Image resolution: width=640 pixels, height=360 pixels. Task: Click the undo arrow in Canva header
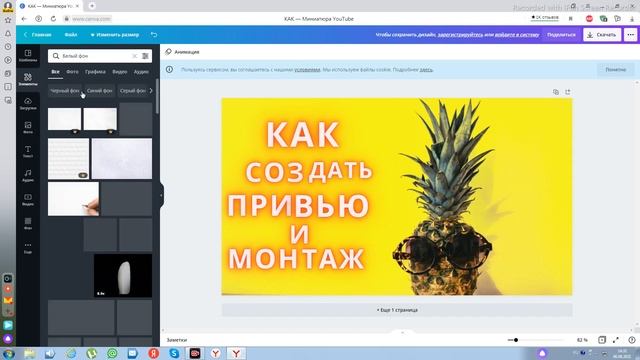154,35
